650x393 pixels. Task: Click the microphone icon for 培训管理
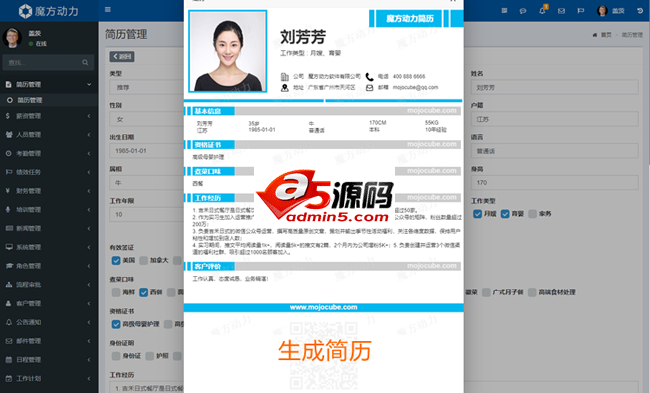click(8, 209)
